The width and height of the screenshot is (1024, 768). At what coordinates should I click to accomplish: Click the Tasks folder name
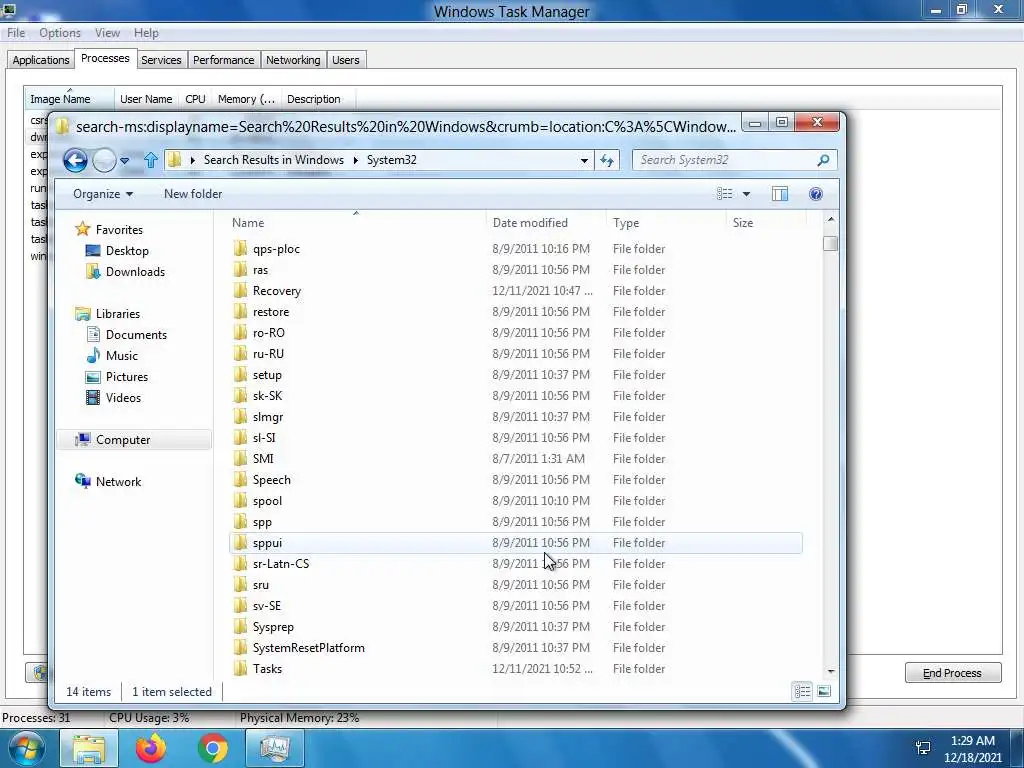coord(267,669)
